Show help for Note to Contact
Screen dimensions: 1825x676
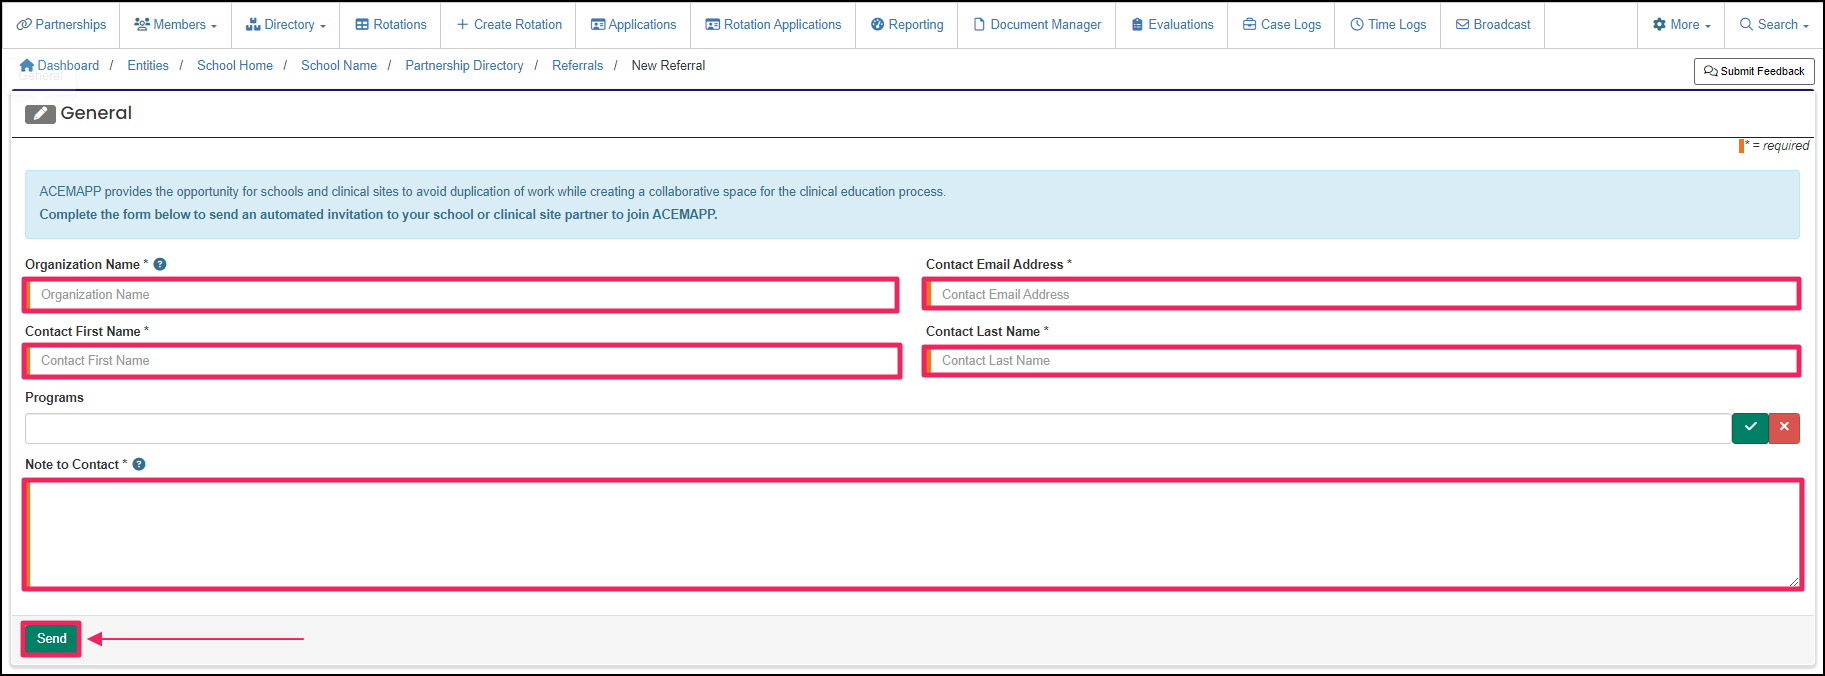click(x=139, y=464)
